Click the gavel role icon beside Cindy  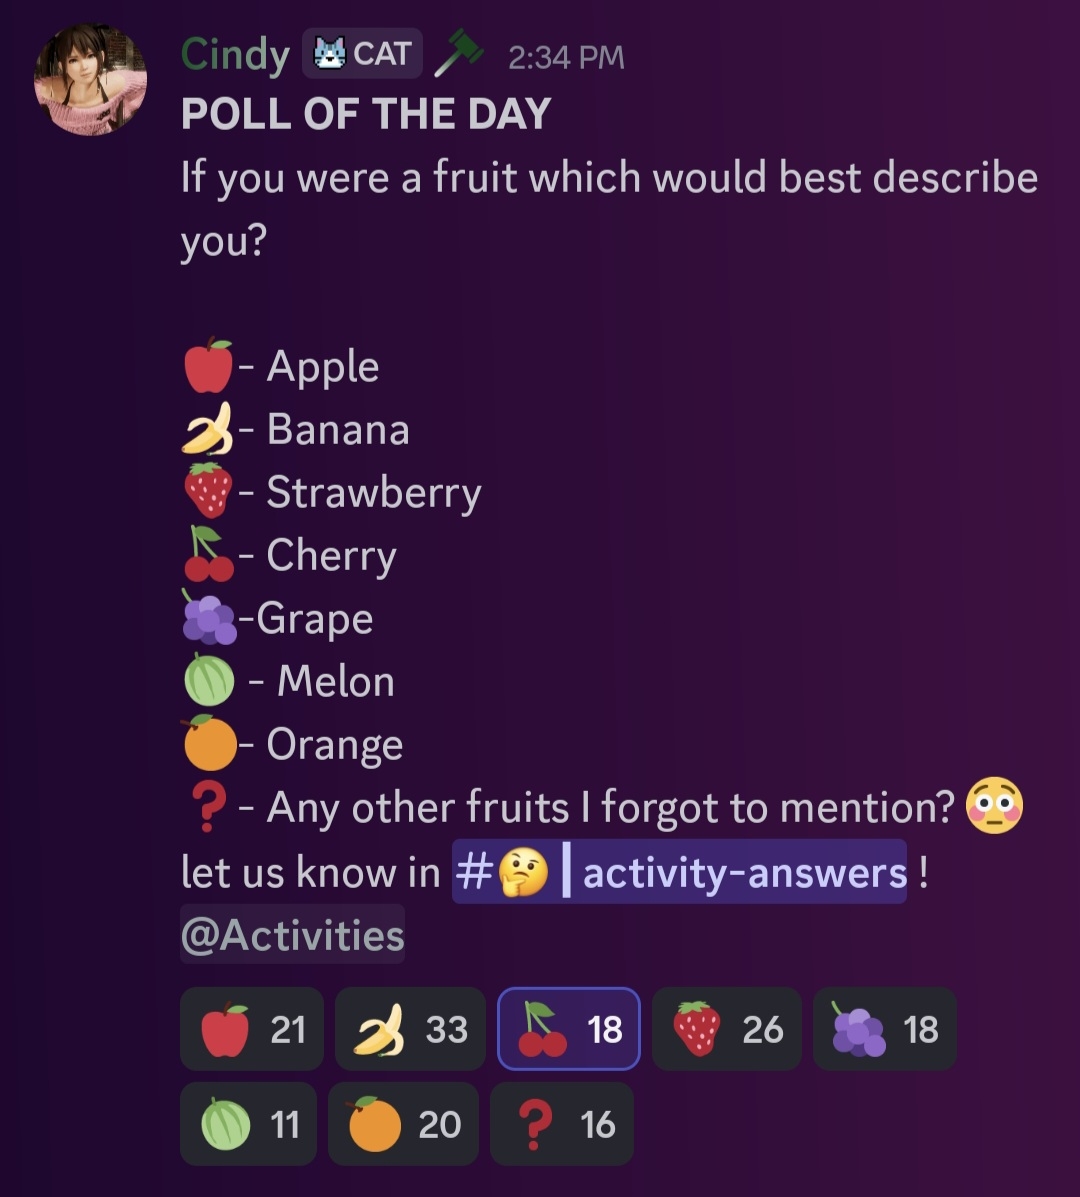coord(458,54)
